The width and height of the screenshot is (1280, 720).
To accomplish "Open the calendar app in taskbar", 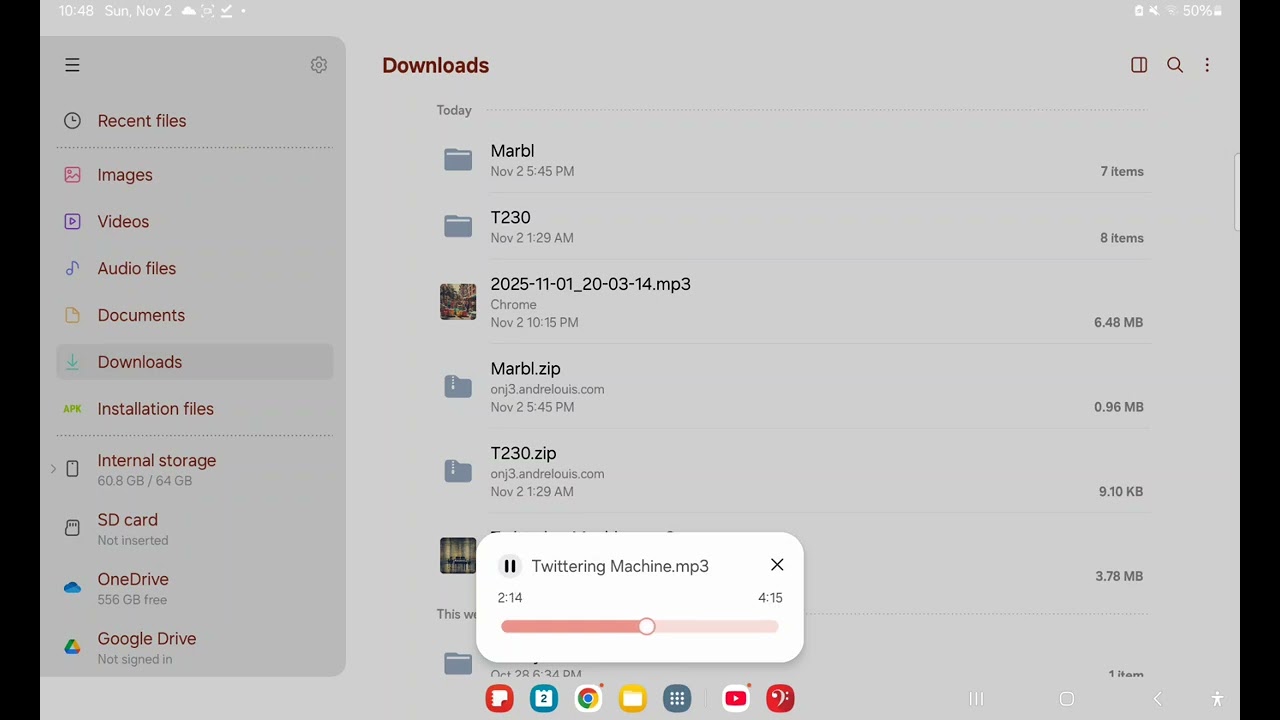I will pyautogui.click(x=544, y=699).
